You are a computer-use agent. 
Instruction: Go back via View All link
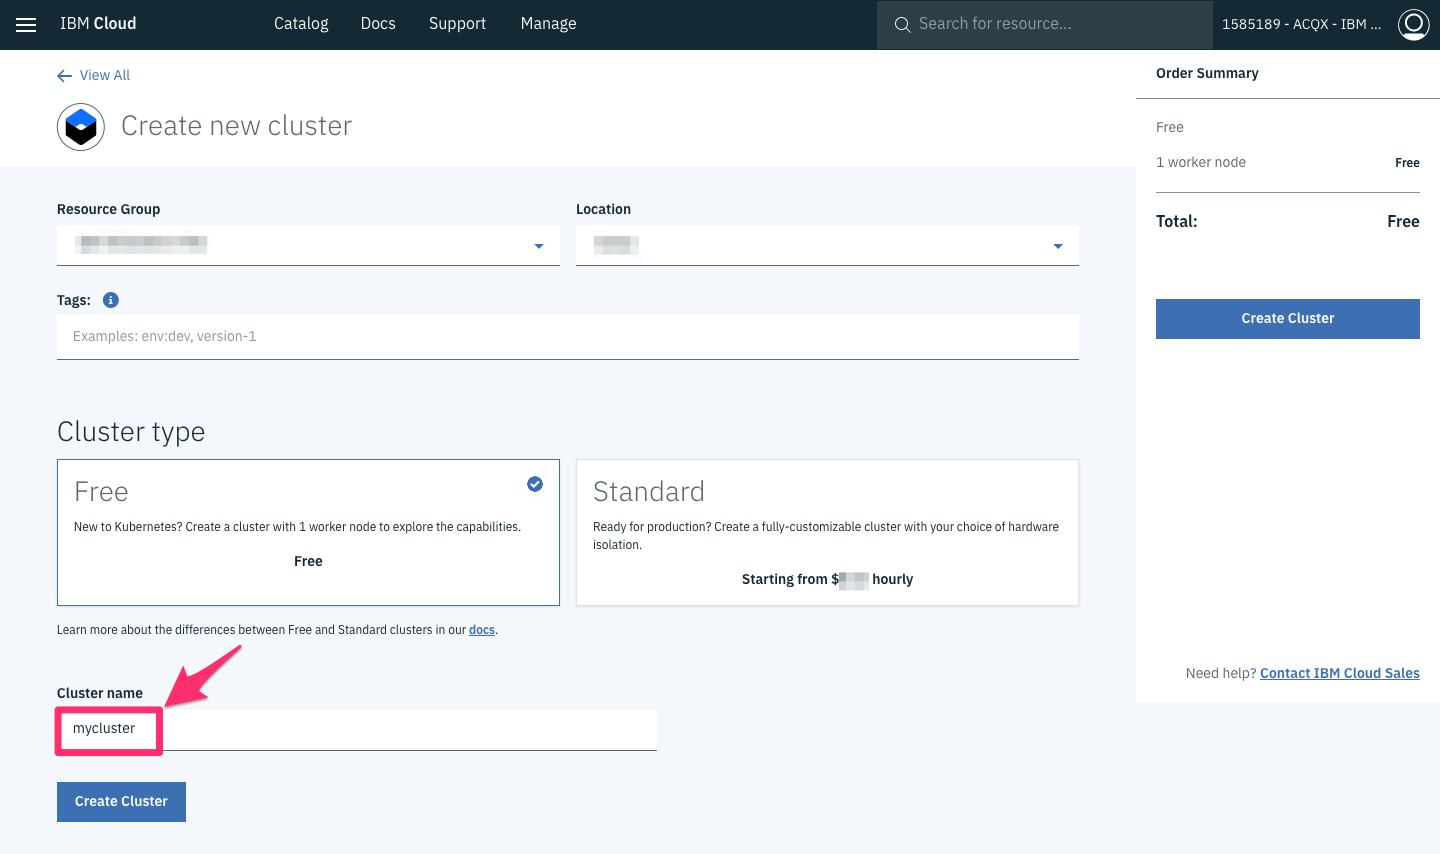tap(105, 76)
